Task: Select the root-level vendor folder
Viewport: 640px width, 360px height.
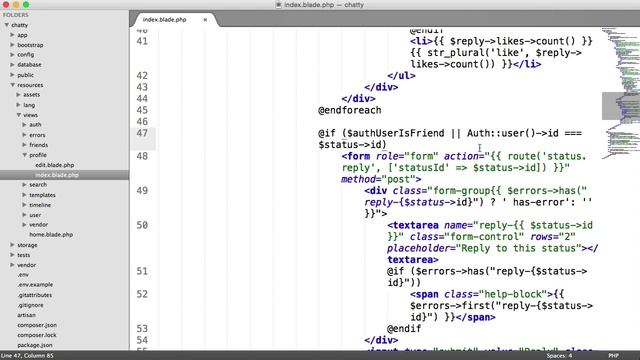Action: click(27, 265)
